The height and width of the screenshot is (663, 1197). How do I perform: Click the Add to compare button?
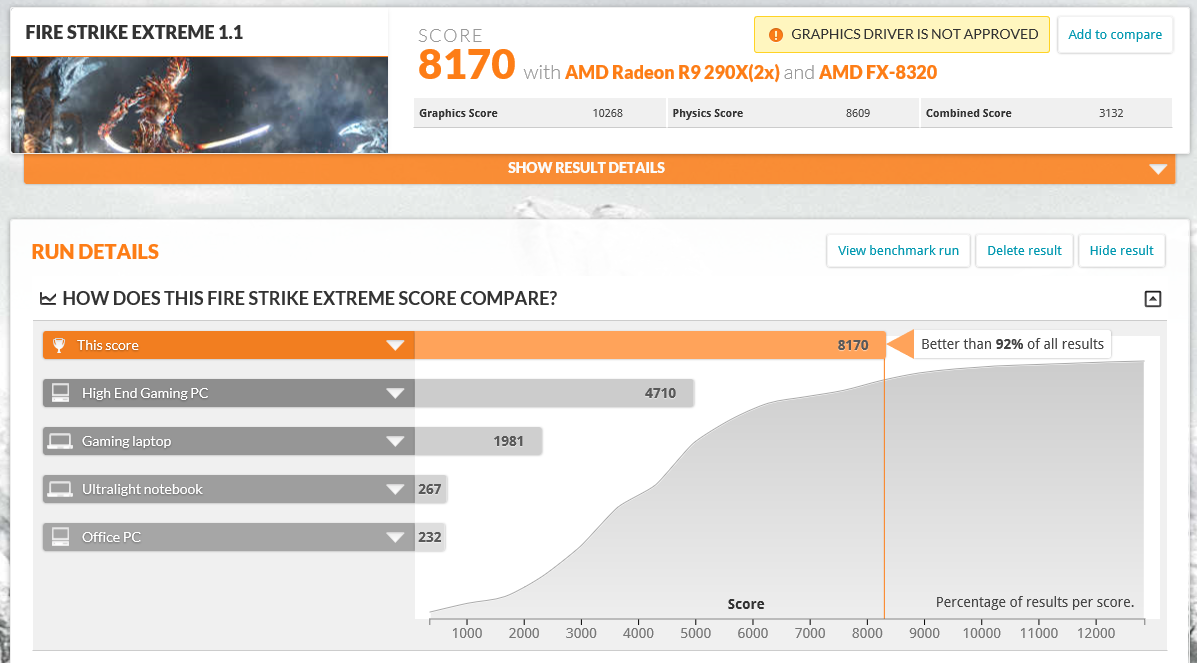[x=1115, y=34]
